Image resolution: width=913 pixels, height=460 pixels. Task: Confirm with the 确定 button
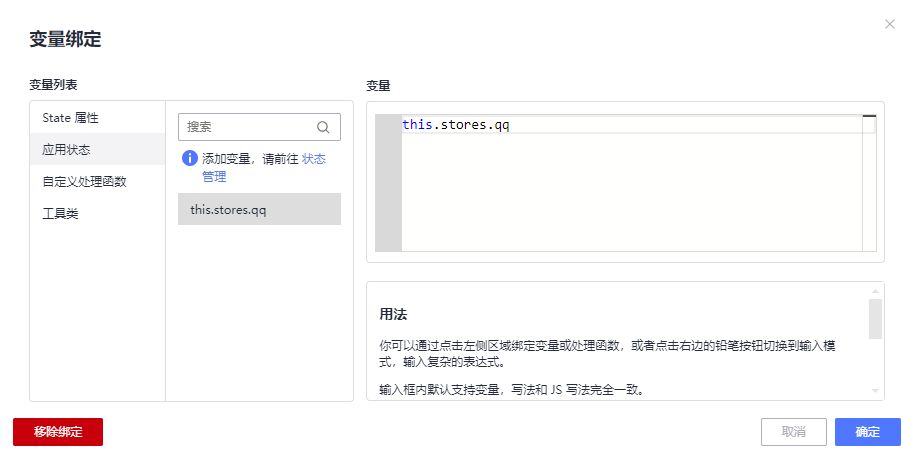point(868,432)
